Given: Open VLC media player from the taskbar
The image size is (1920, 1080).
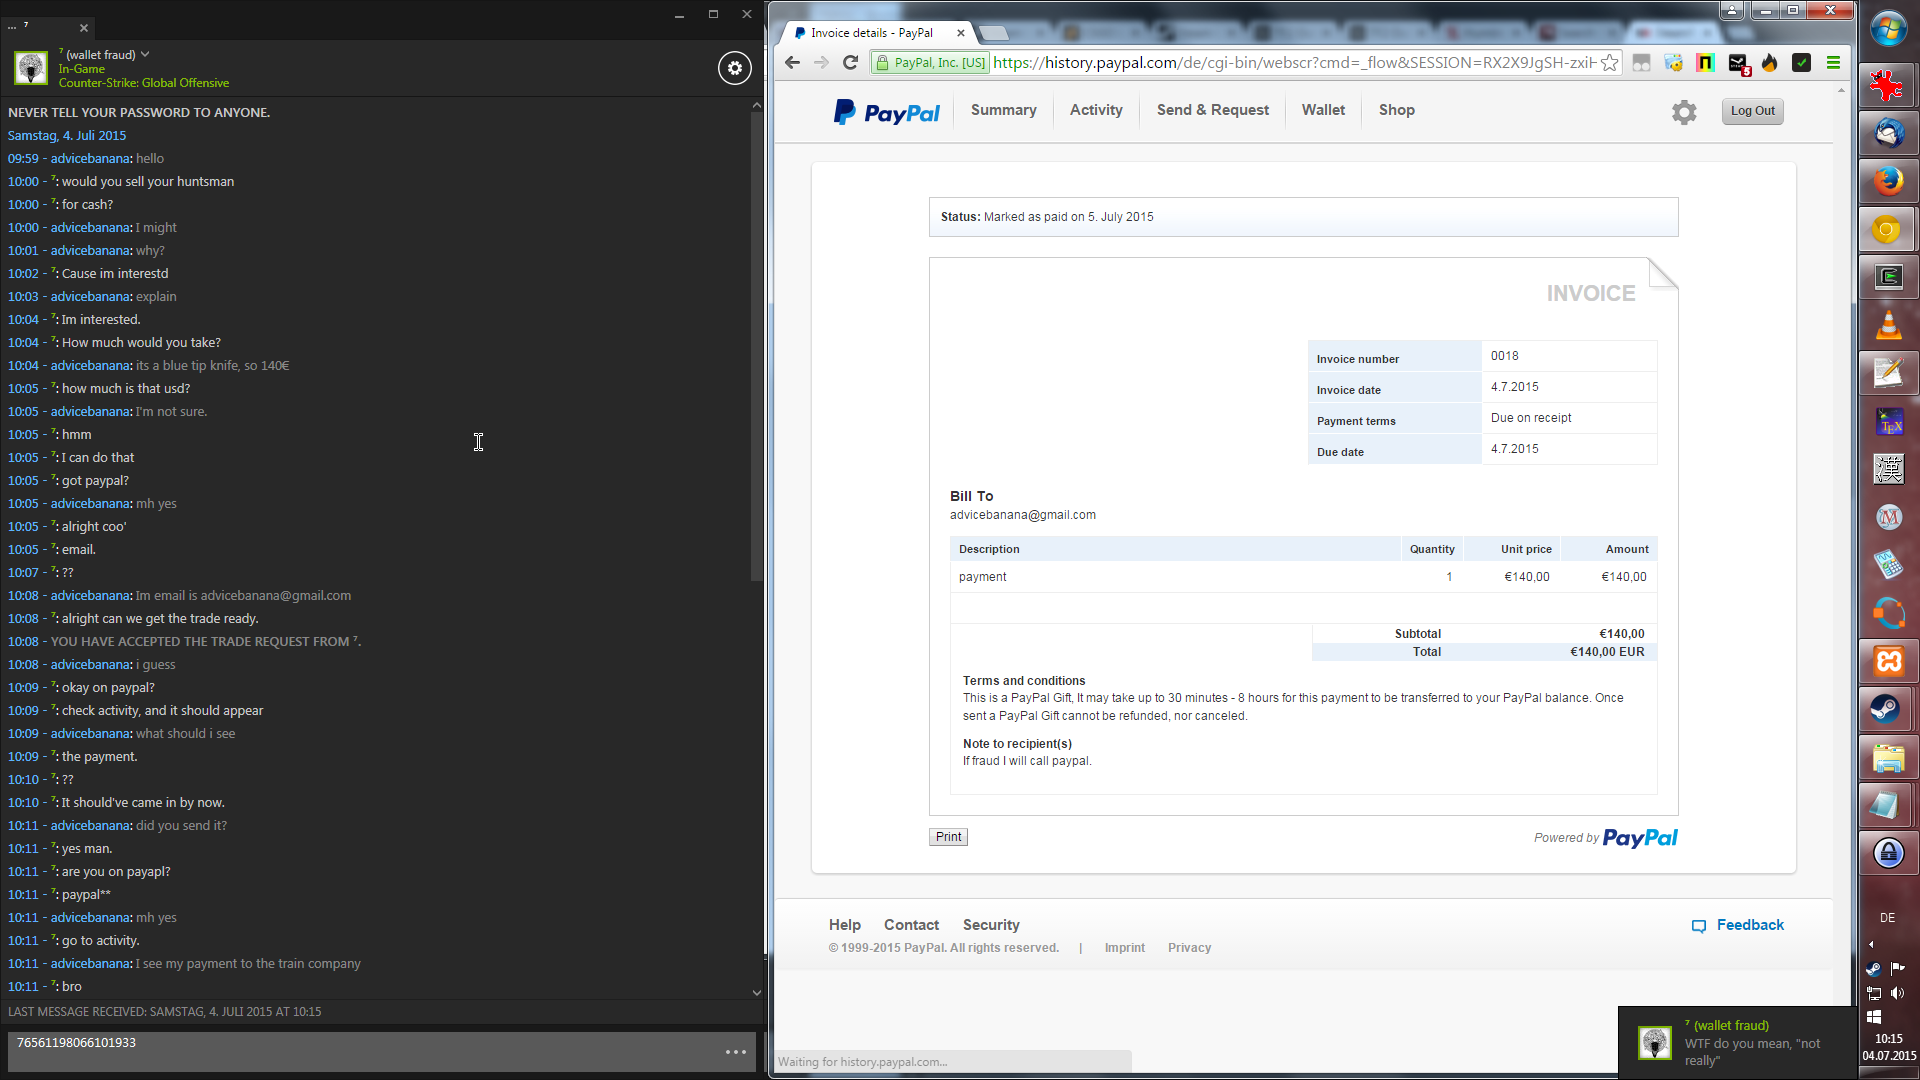Looking at the screenshot, I should [1888, 325].
